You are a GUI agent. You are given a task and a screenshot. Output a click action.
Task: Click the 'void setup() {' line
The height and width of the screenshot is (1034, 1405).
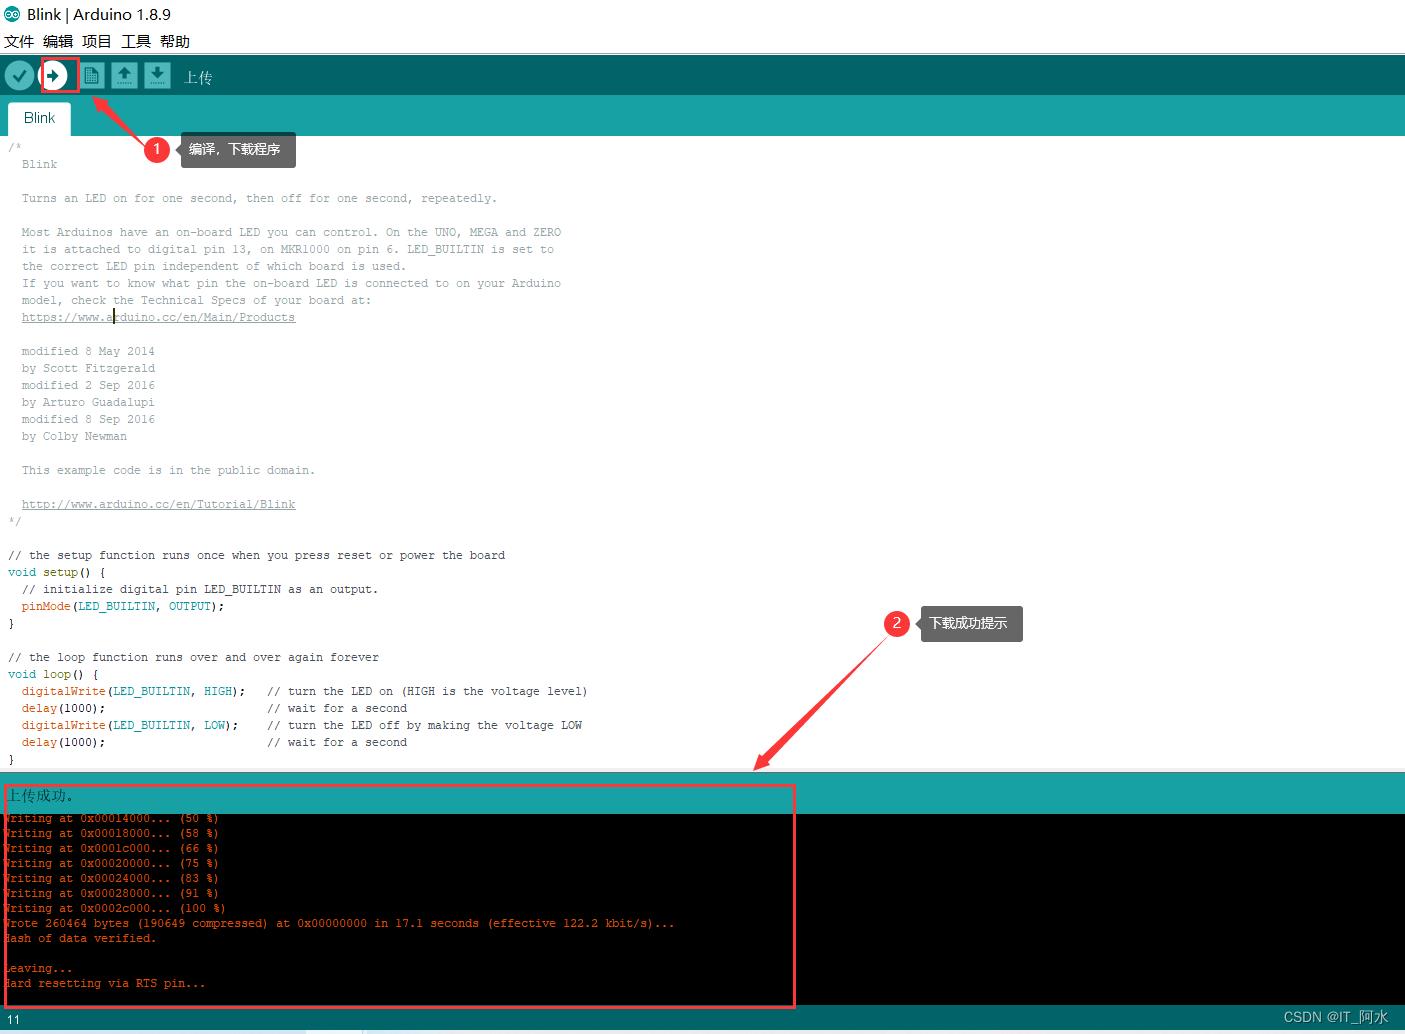(57, 572)
